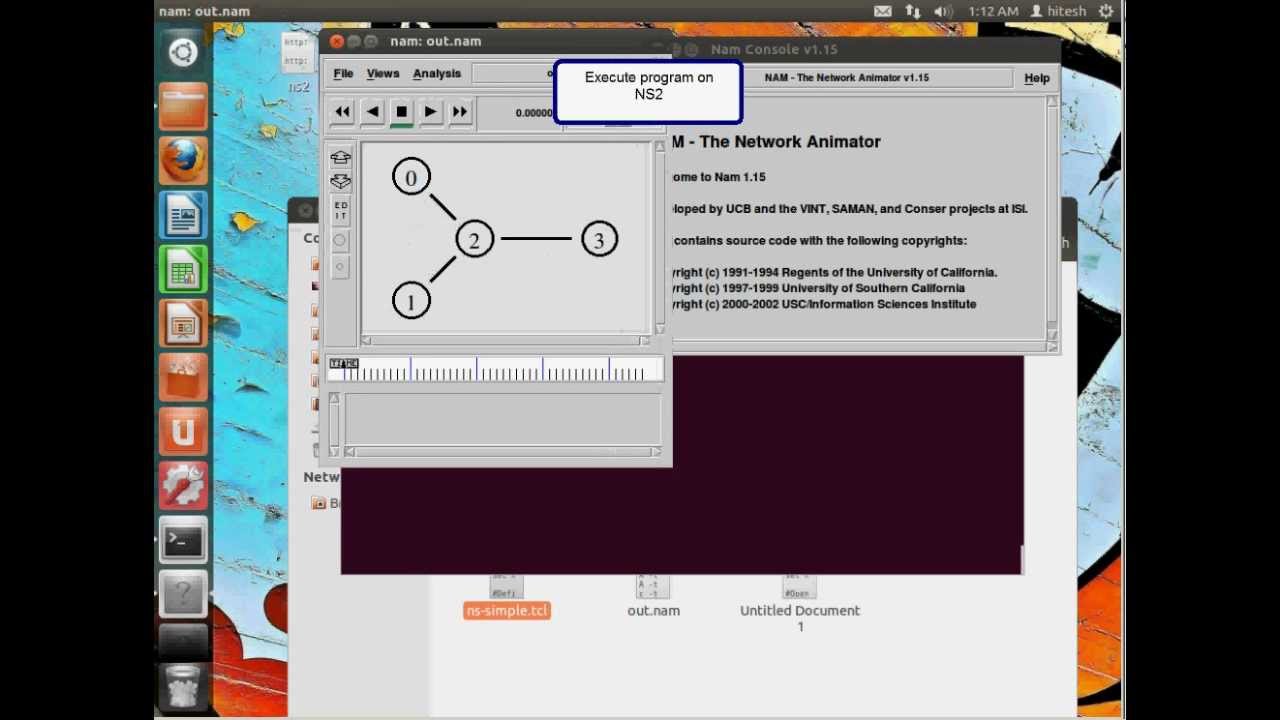The height and width of the screenshot is (720, 1280).
Task: Click 'NAM - The Network Animator v1.15' label
Action: pos(846,78)
